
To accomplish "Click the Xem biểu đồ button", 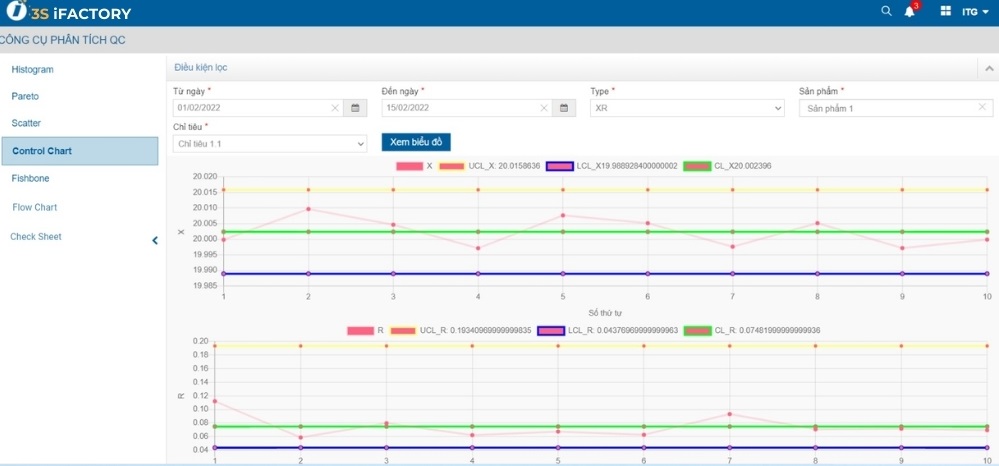I will point(416,143).
